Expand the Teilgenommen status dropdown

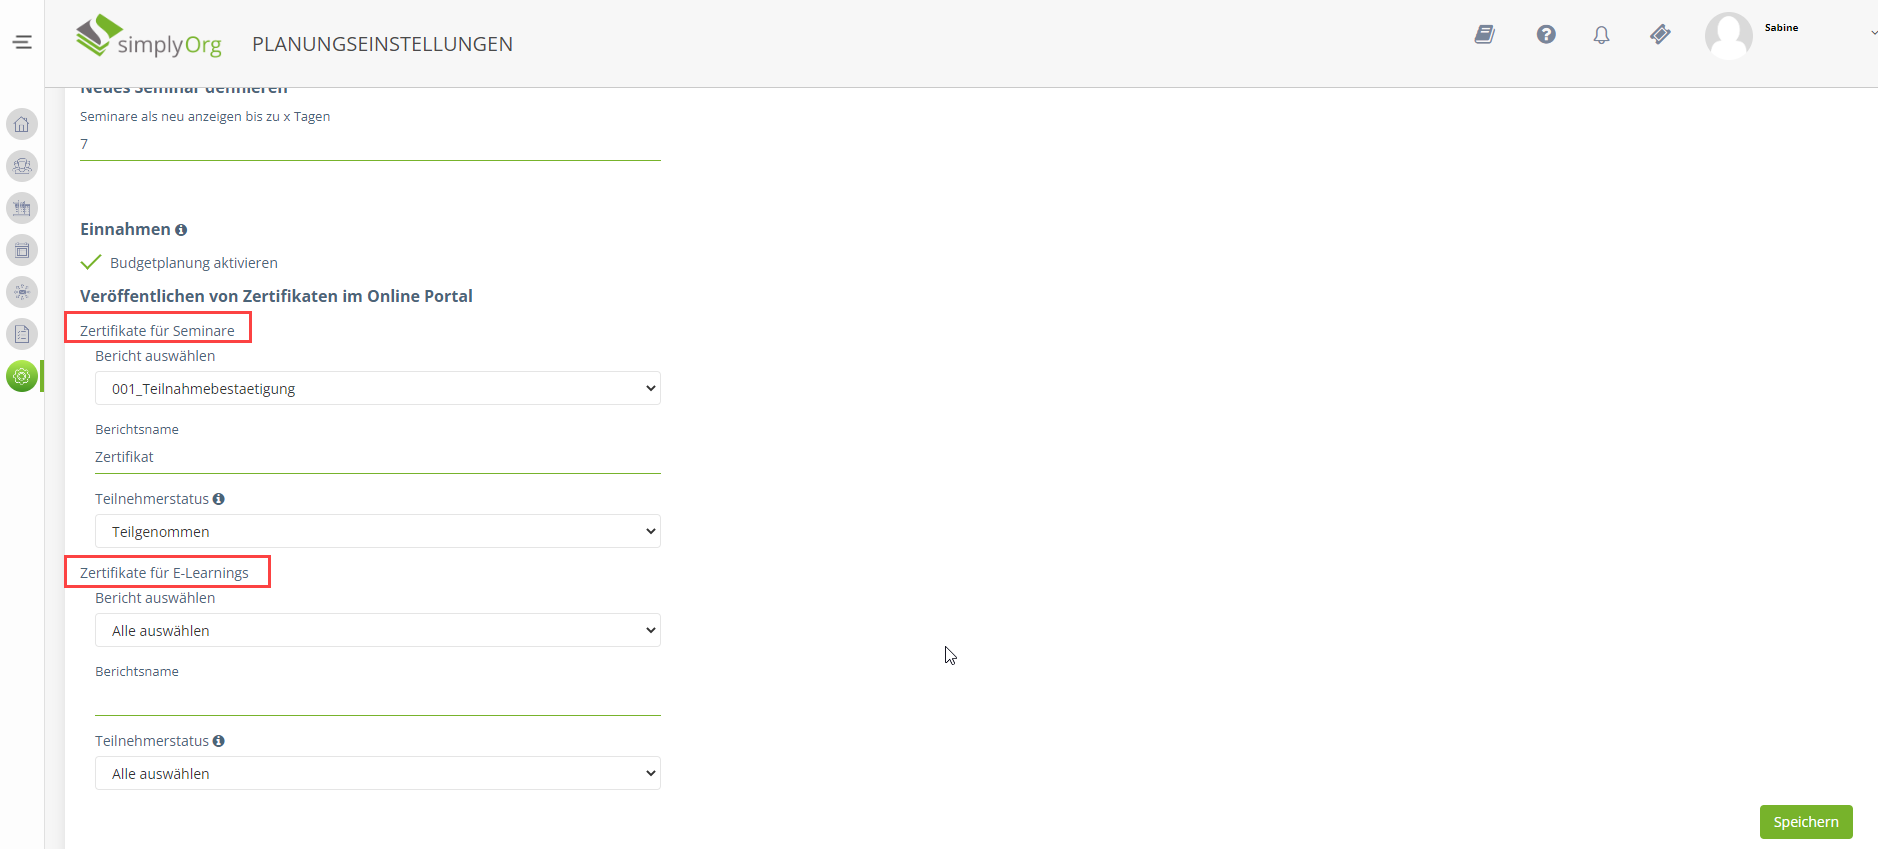click(377, 531)
